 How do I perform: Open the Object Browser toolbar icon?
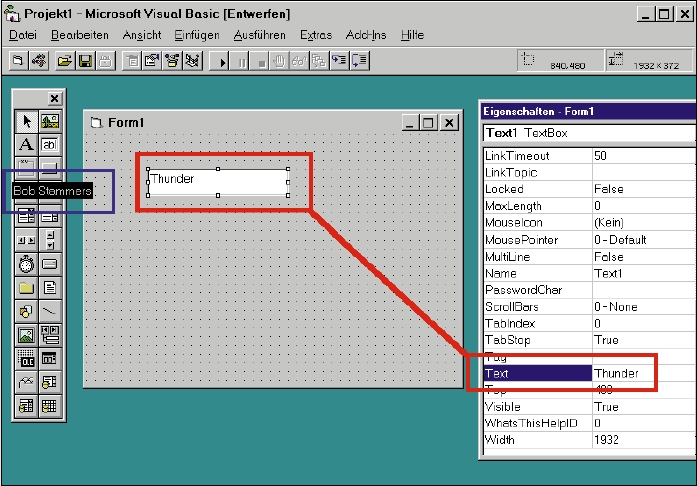172,60
